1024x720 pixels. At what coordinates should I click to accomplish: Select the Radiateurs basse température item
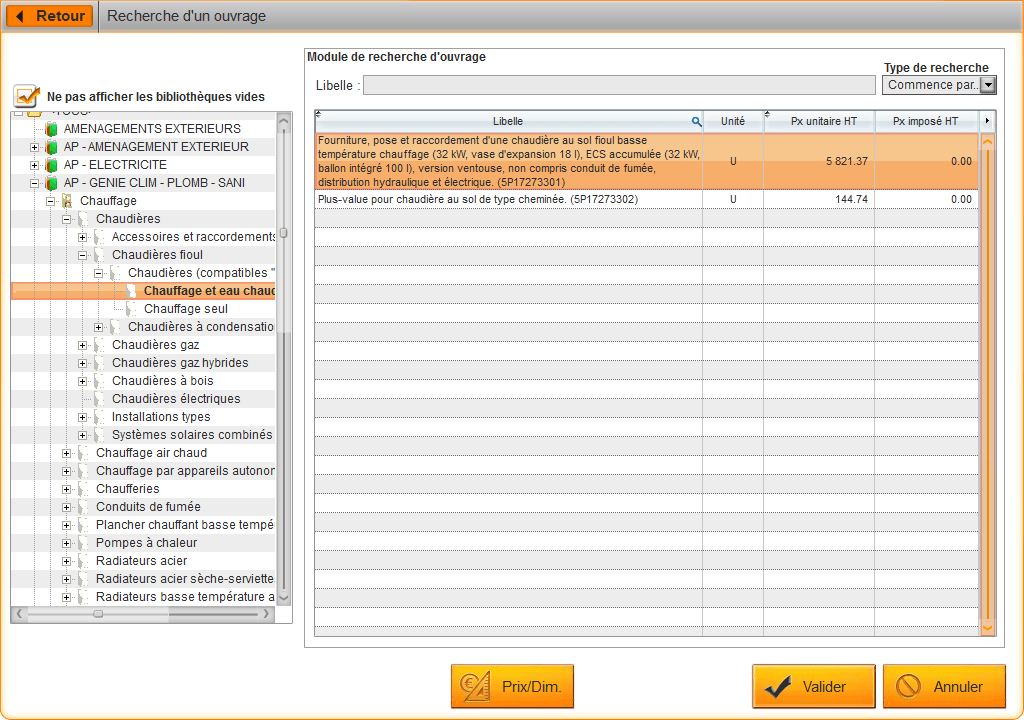coord(185,597)
